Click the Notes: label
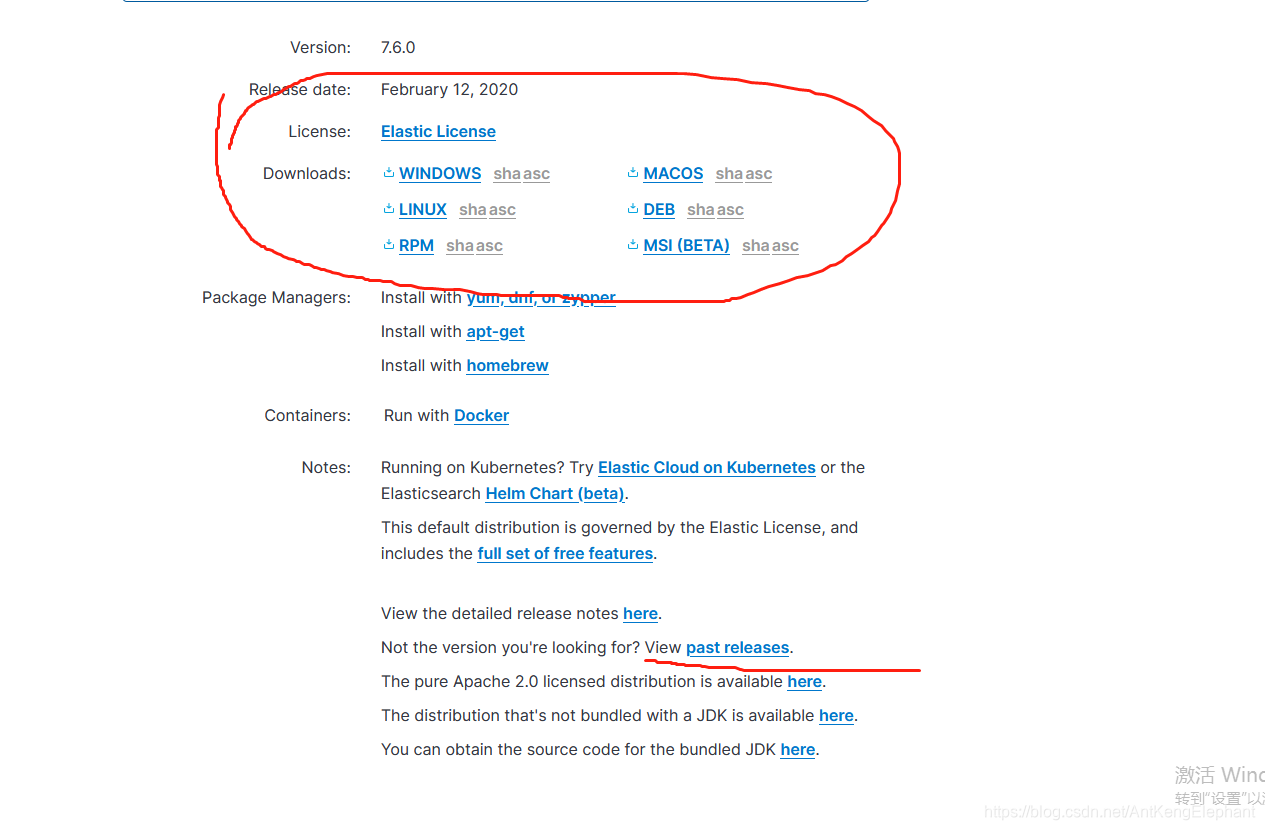This screenshot has height=830, width=1265. [x=326, y=468]
